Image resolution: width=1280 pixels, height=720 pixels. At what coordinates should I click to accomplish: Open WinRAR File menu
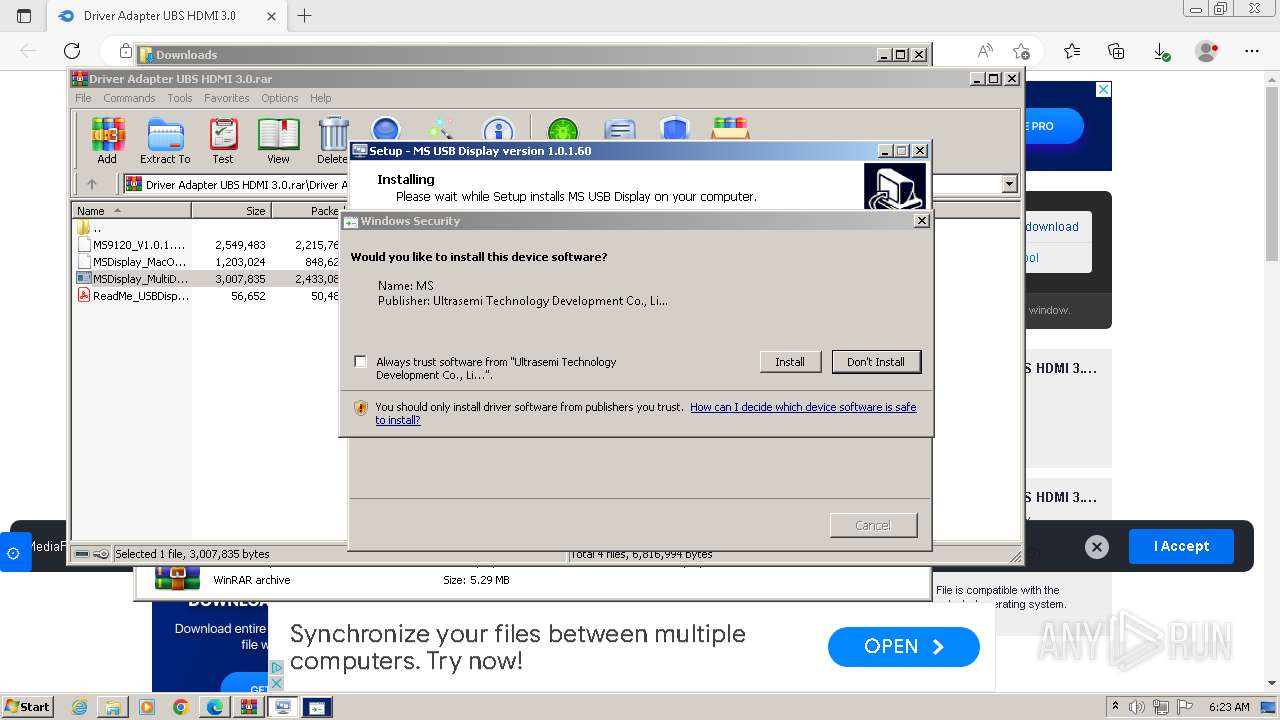click(x=83, y=98)
